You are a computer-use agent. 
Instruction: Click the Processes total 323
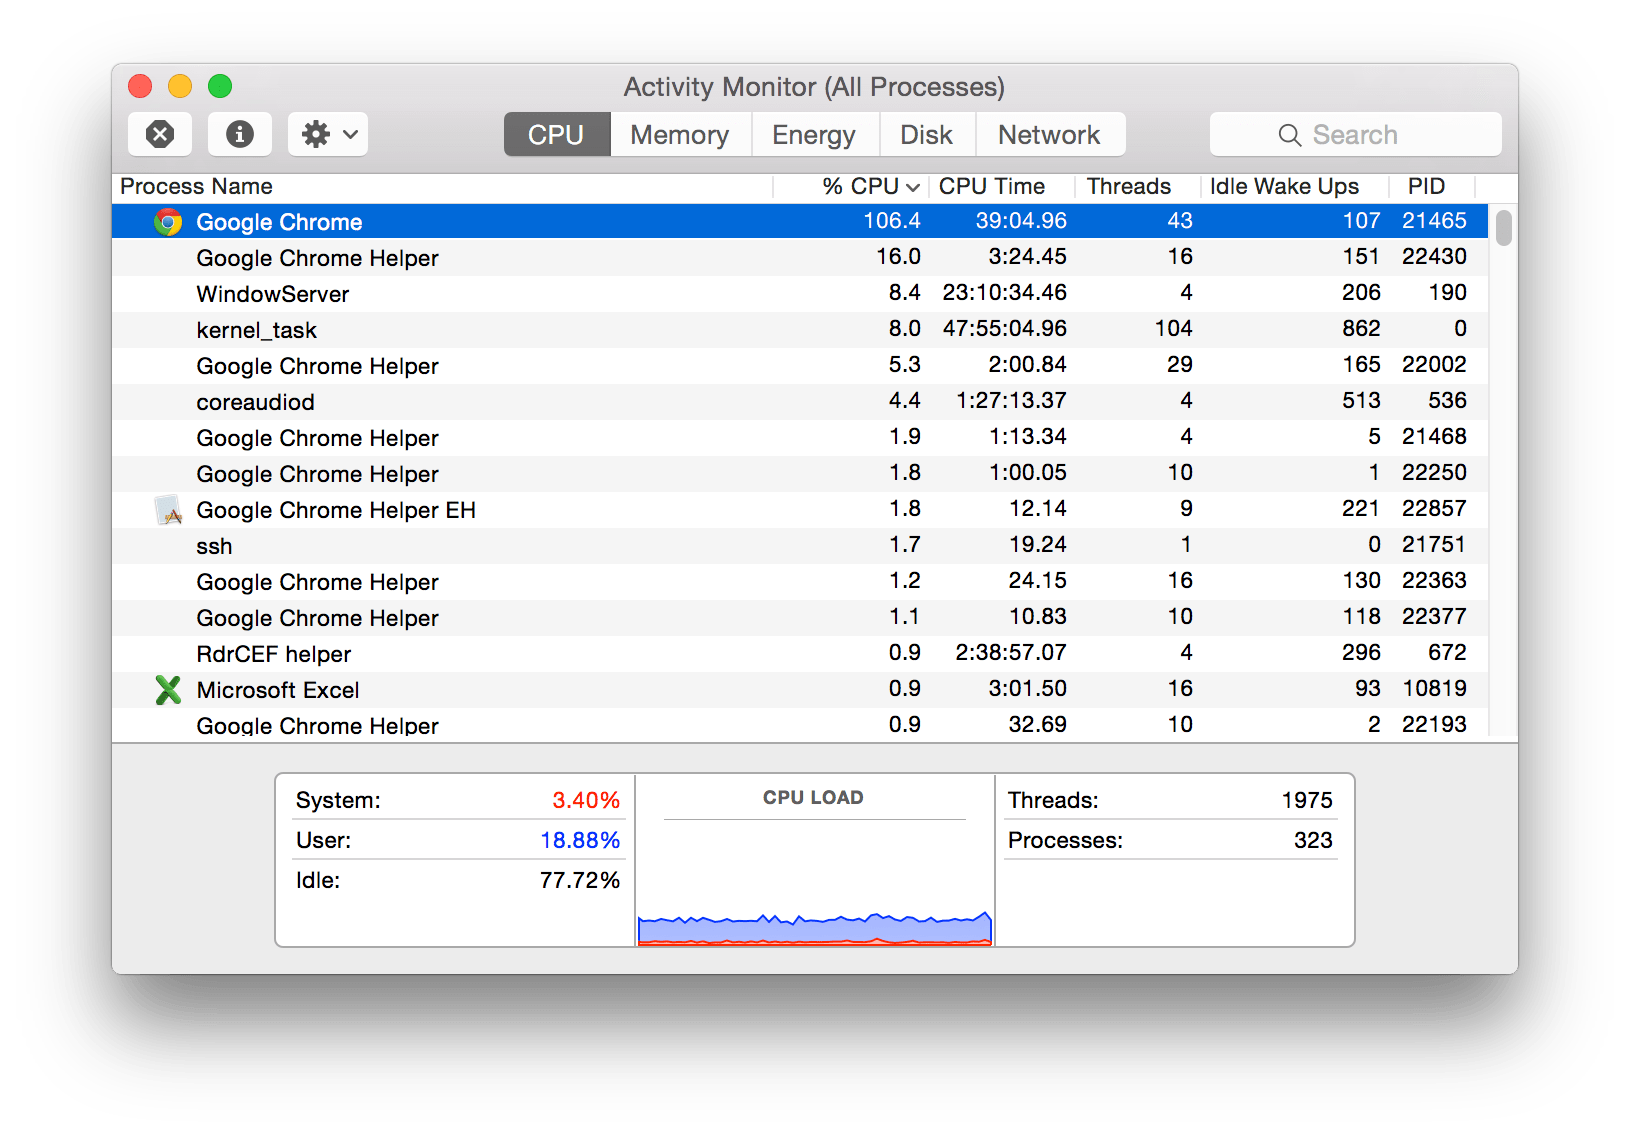pyautogui.click(x=1313, y=841)
